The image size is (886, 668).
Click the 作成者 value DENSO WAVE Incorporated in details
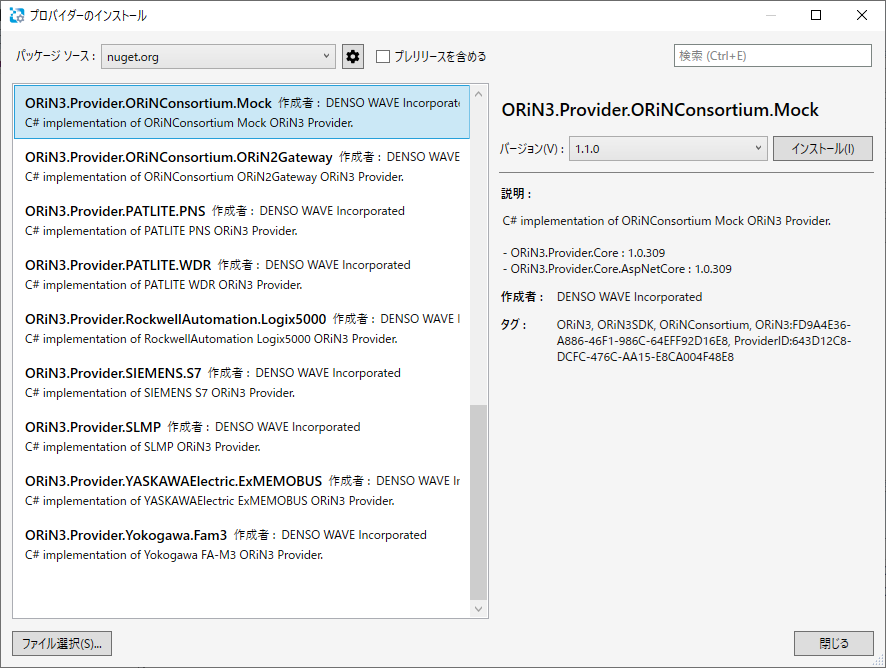pyautogui.click(x=629, y=297)
